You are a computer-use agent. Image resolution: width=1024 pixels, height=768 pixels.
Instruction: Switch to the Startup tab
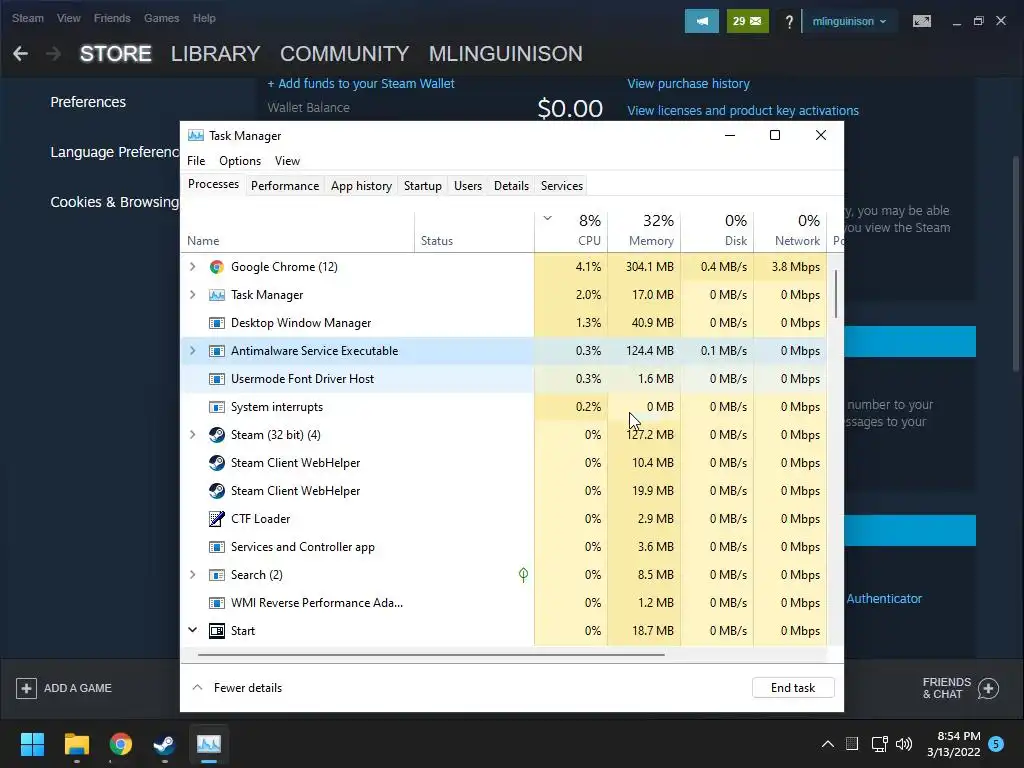(x=423, y=185)
